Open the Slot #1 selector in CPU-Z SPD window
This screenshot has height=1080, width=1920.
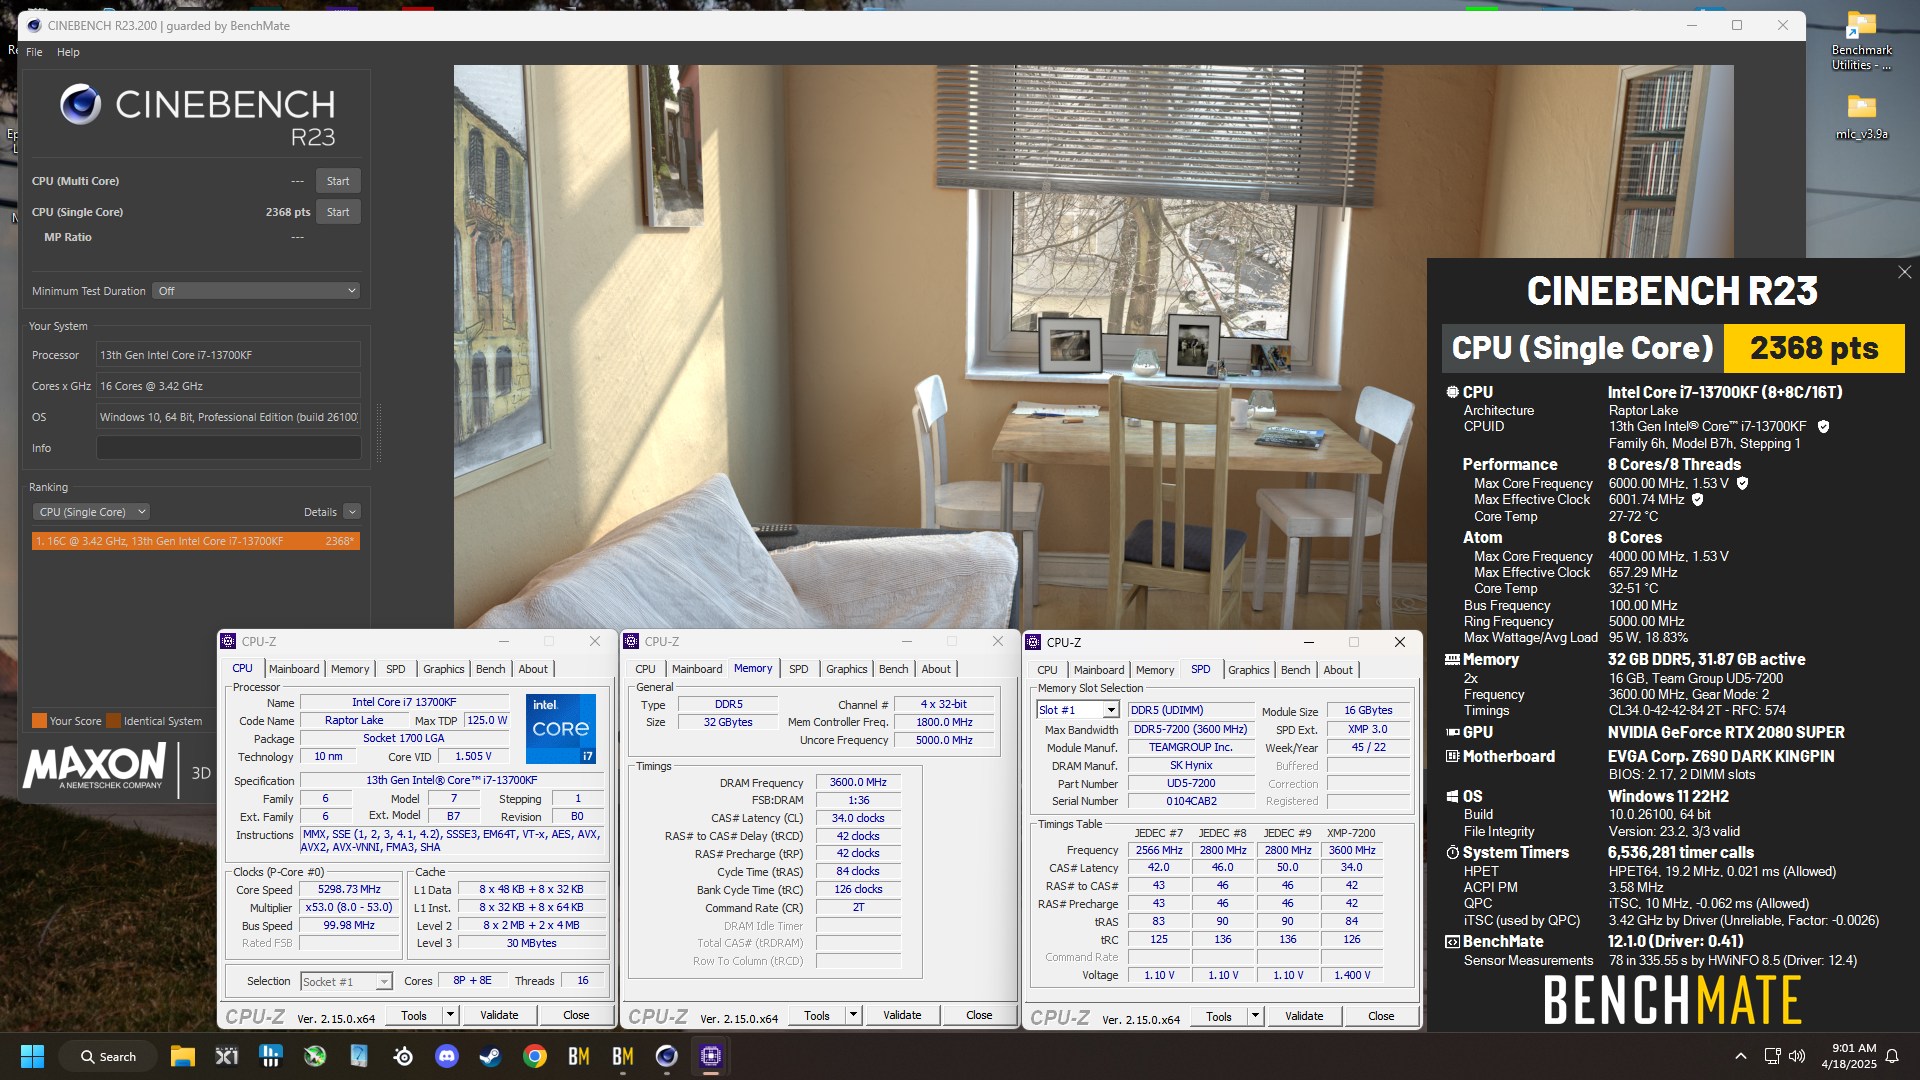tap(1077, 710)
